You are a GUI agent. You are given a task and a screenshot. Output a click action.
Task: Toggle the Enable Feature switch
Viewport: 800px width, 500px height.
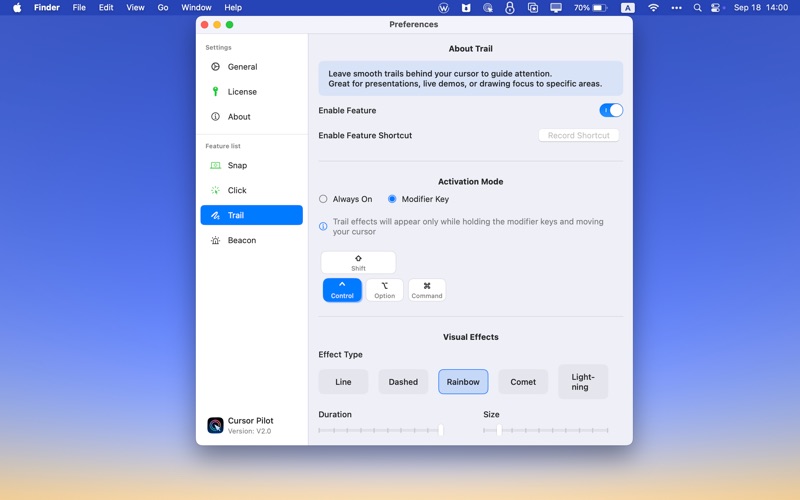611,110
